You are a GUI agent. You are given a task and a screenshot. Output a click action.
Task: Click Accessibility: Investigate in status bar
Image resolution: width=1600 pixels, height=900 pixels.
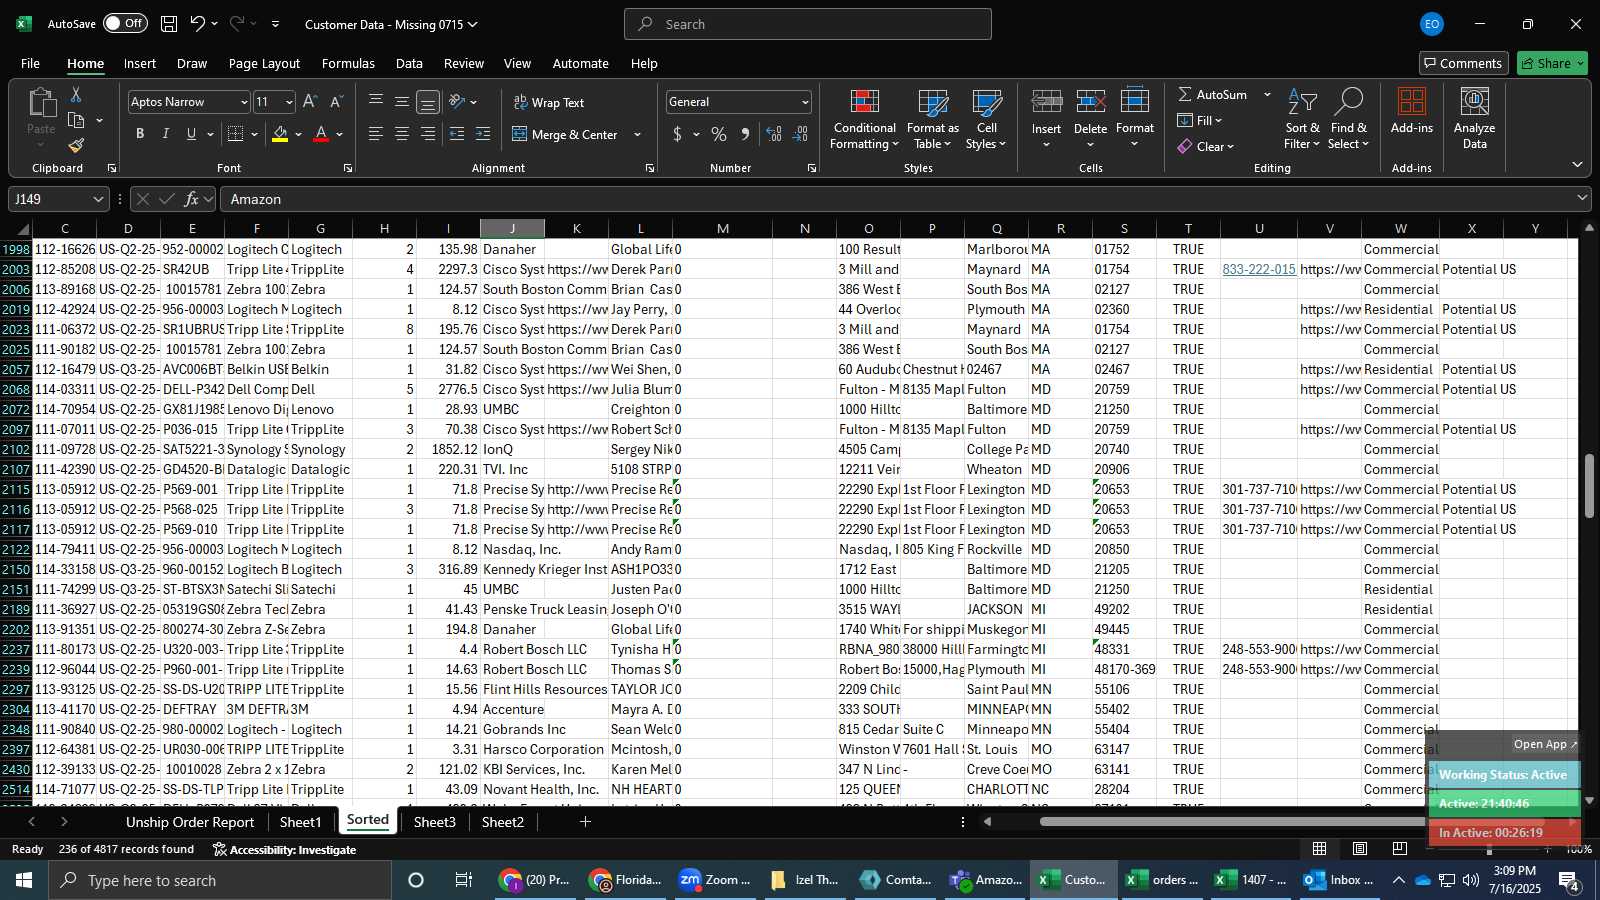pyautogui.click(x=284, y=850)
